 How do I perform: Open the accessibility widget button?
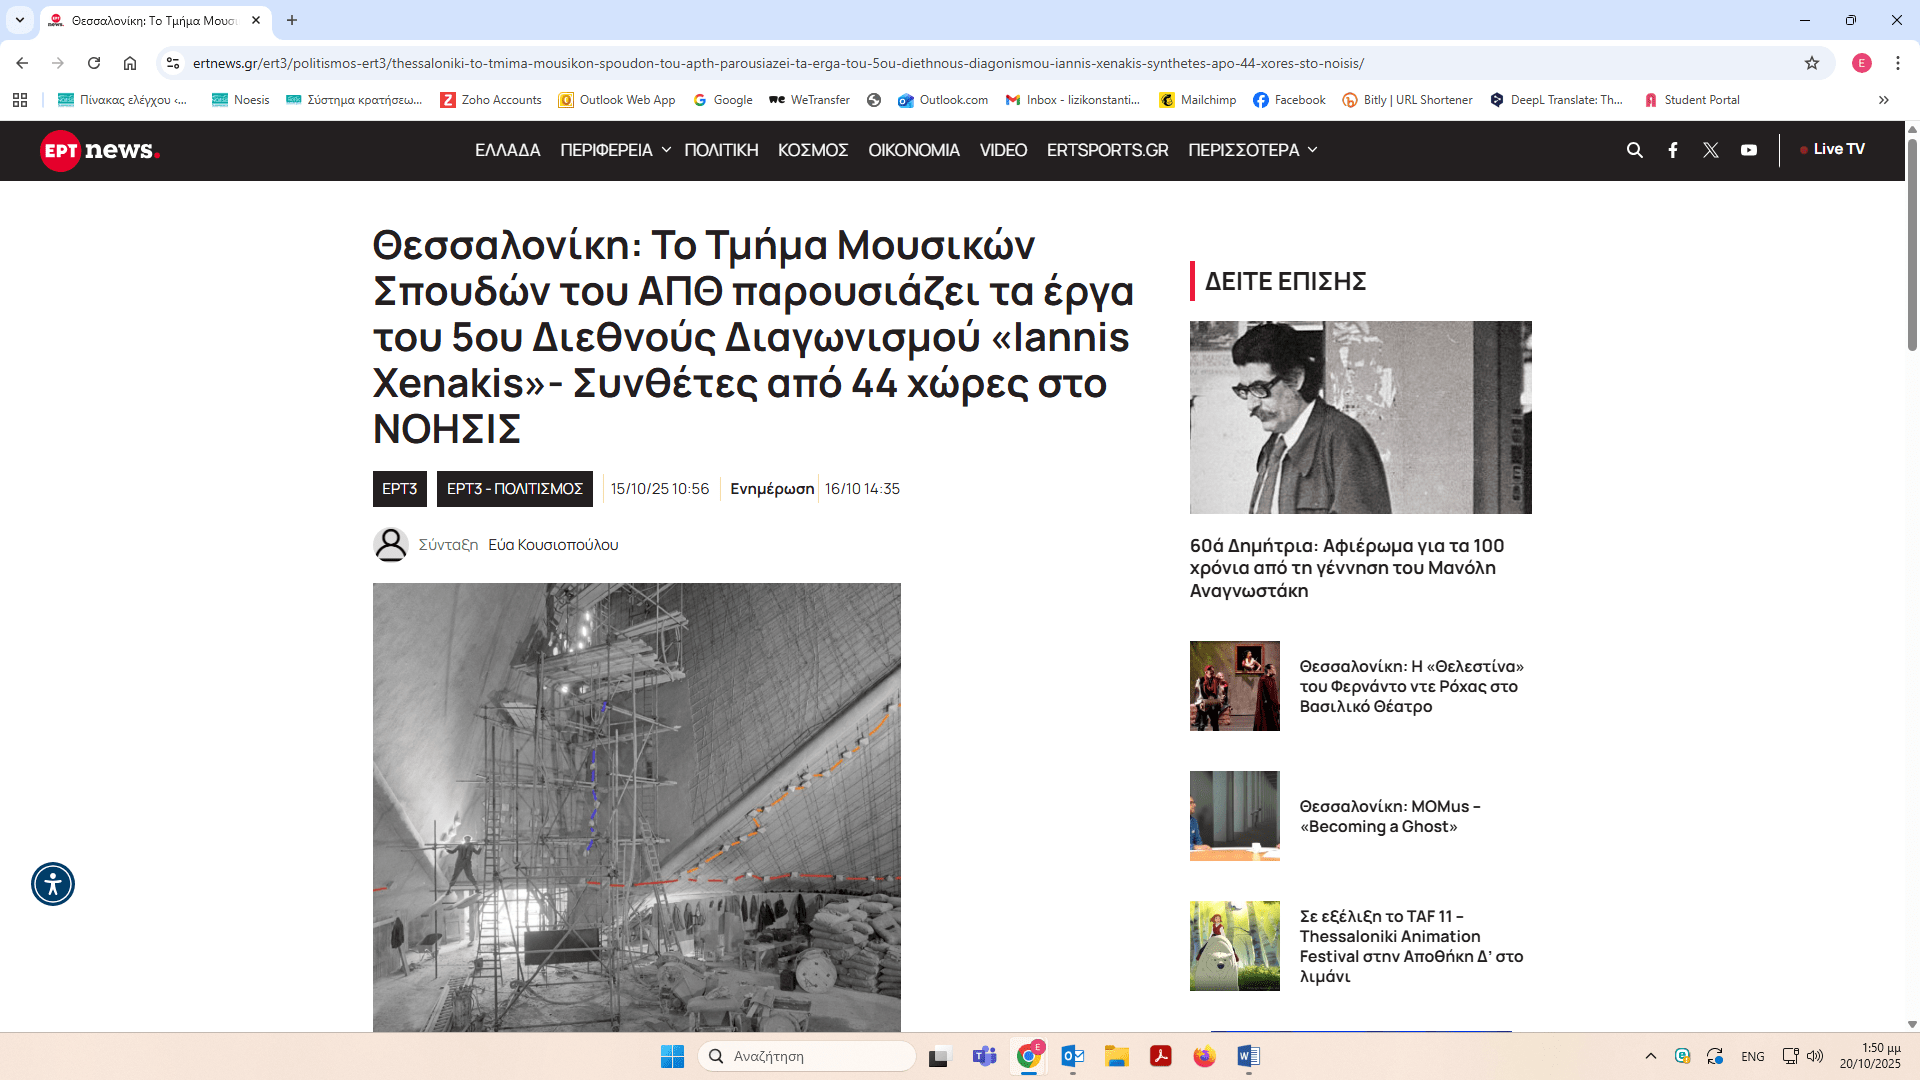pyautogui.click(x=53, y=884)
